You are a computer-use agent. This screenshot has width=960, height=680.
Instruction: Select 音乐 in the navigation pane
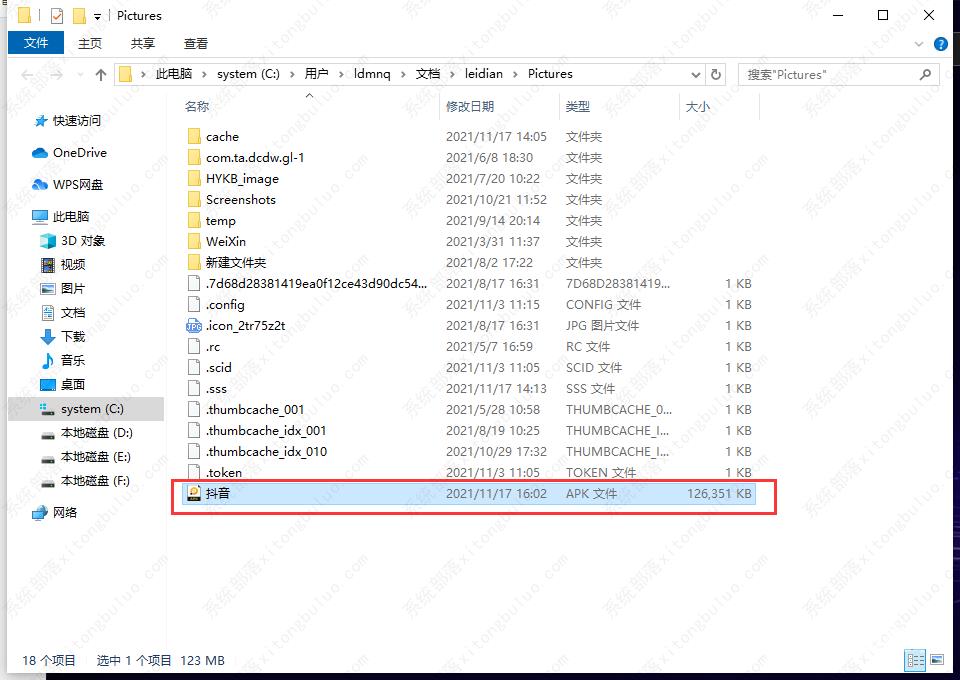[x=73, y=361]
